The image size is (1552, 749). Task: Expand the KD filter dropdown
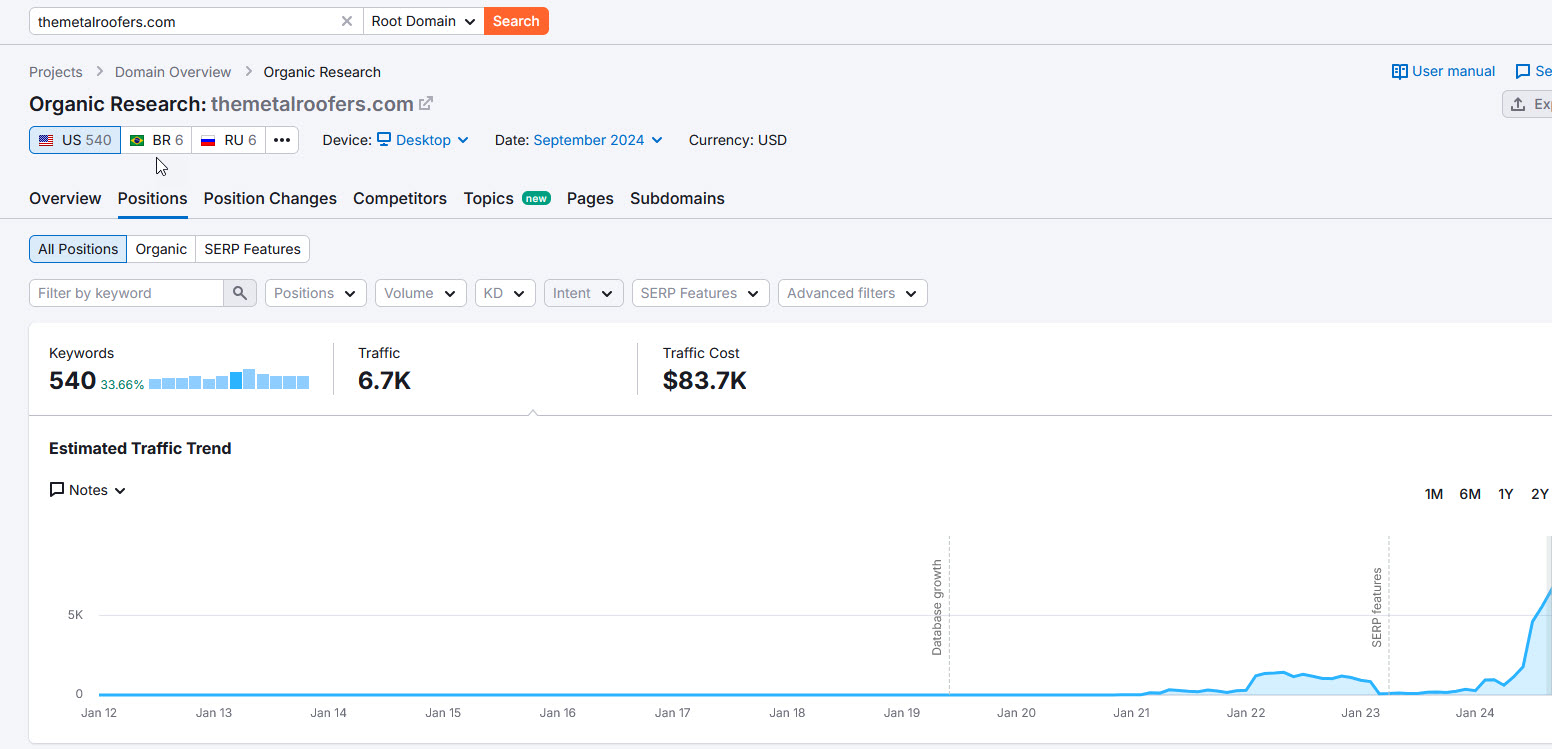pyautogui.click(x=505, y=293)
